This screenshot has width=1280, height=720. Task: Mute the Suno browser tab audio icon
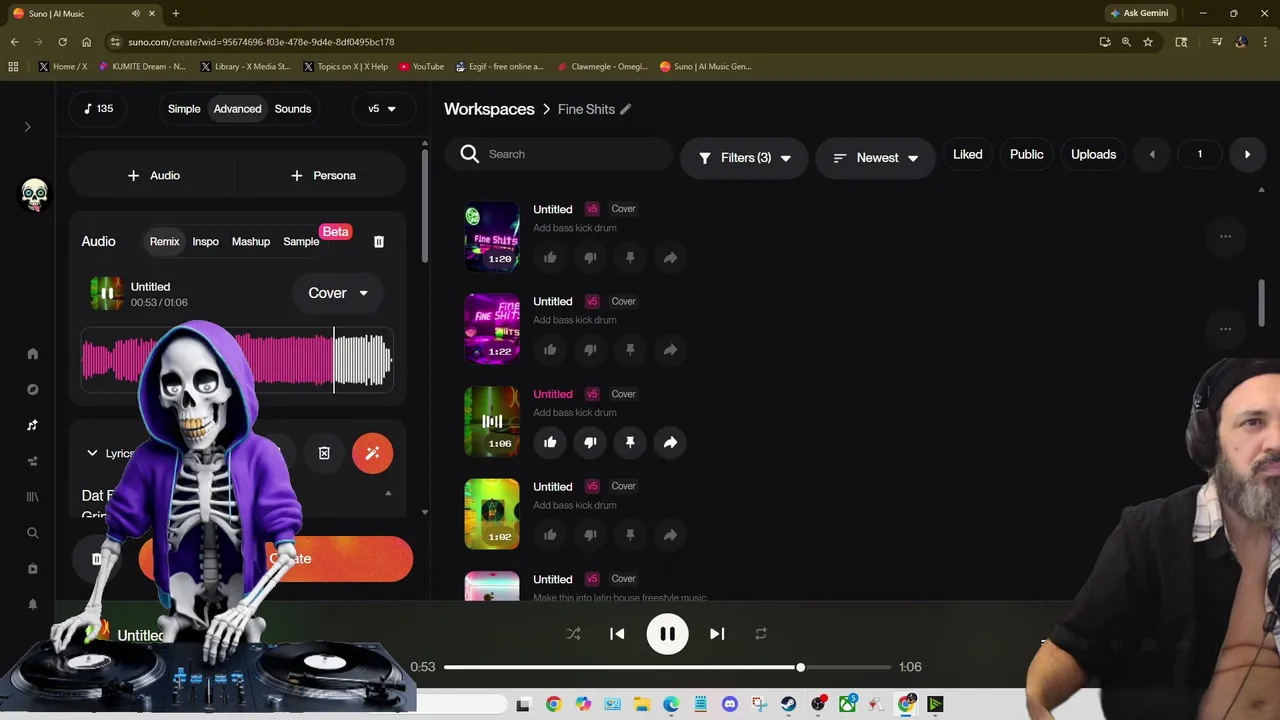point(135,13)
